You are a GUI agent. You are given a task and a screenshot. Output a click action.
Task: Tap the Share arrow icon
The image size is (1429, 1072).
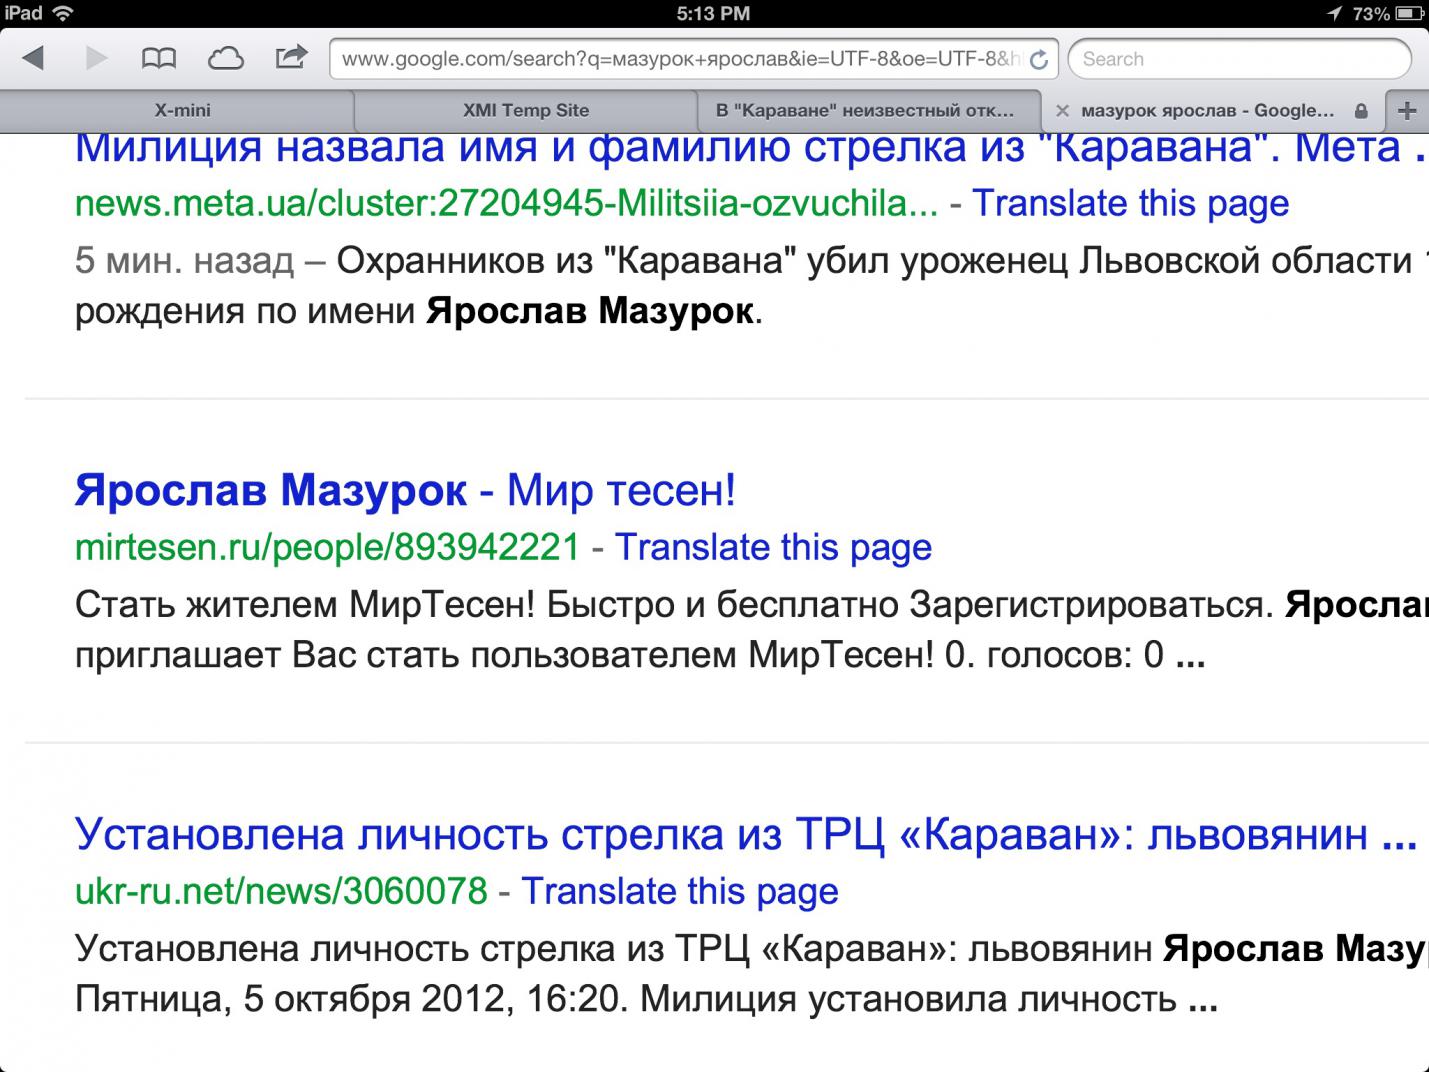[291, 57]
